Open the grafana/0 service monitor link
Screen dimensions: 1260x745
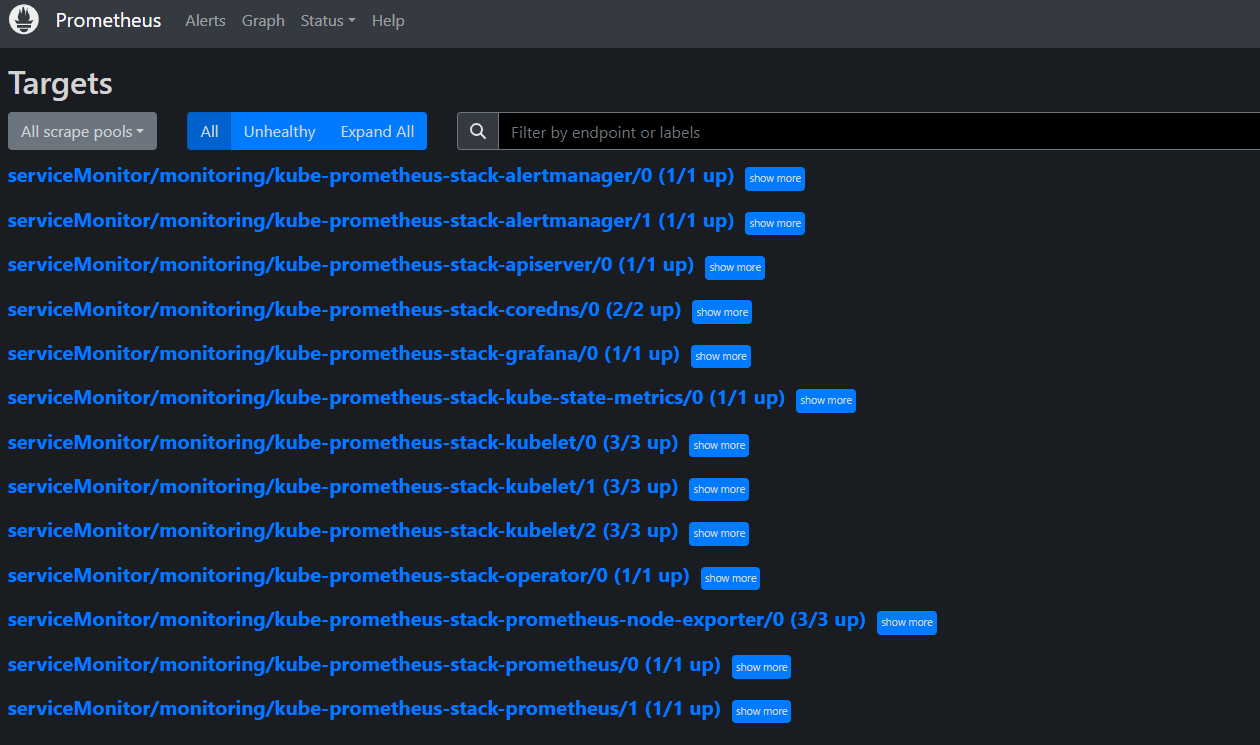point(343,354)
